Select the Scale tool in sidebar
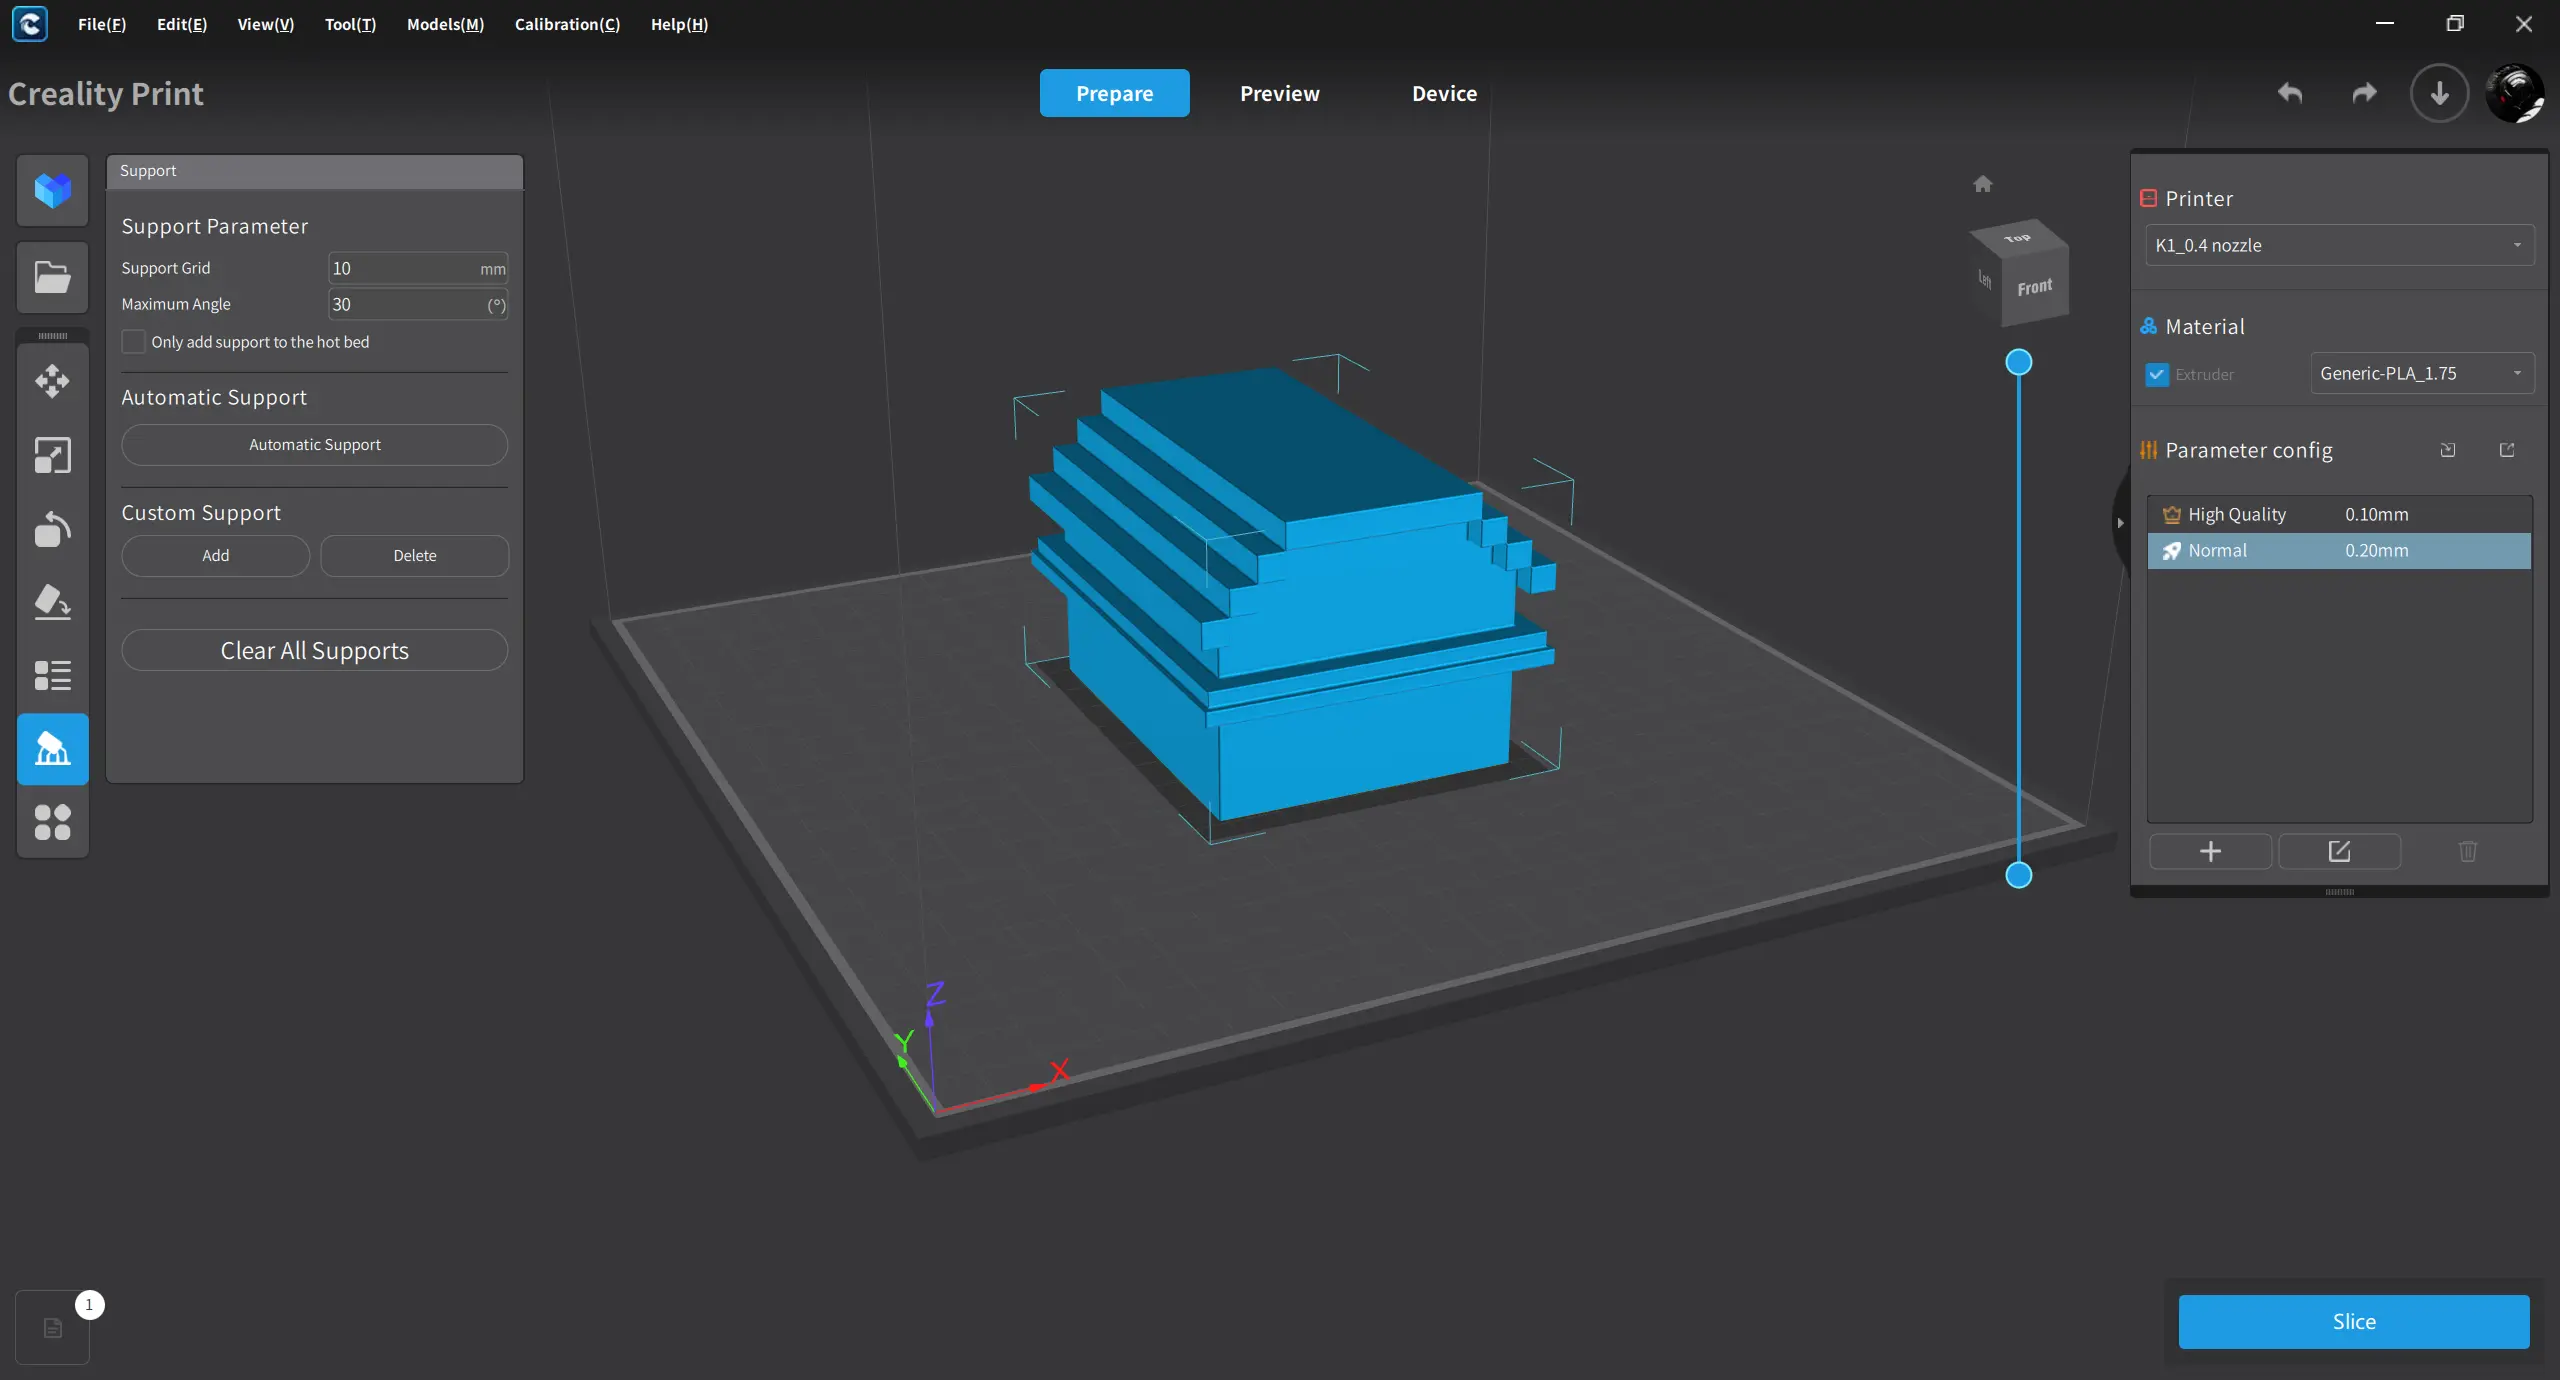 pyautogui.click(x=53, y=455)
